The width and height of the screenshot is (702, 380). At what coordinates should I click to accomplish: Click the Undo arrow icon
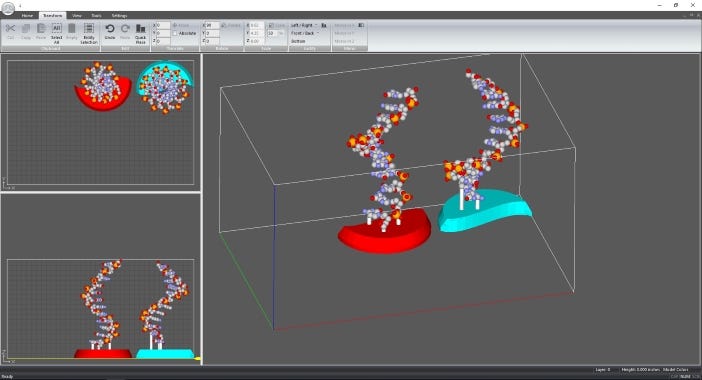click(x=110, y=29)
